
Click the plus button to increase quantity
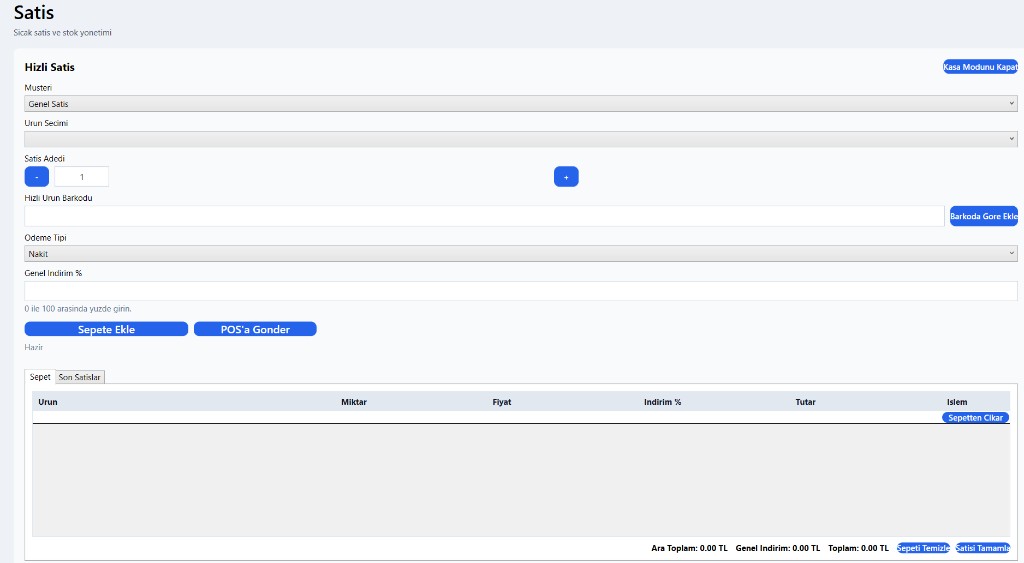click(x=566, y=177)
